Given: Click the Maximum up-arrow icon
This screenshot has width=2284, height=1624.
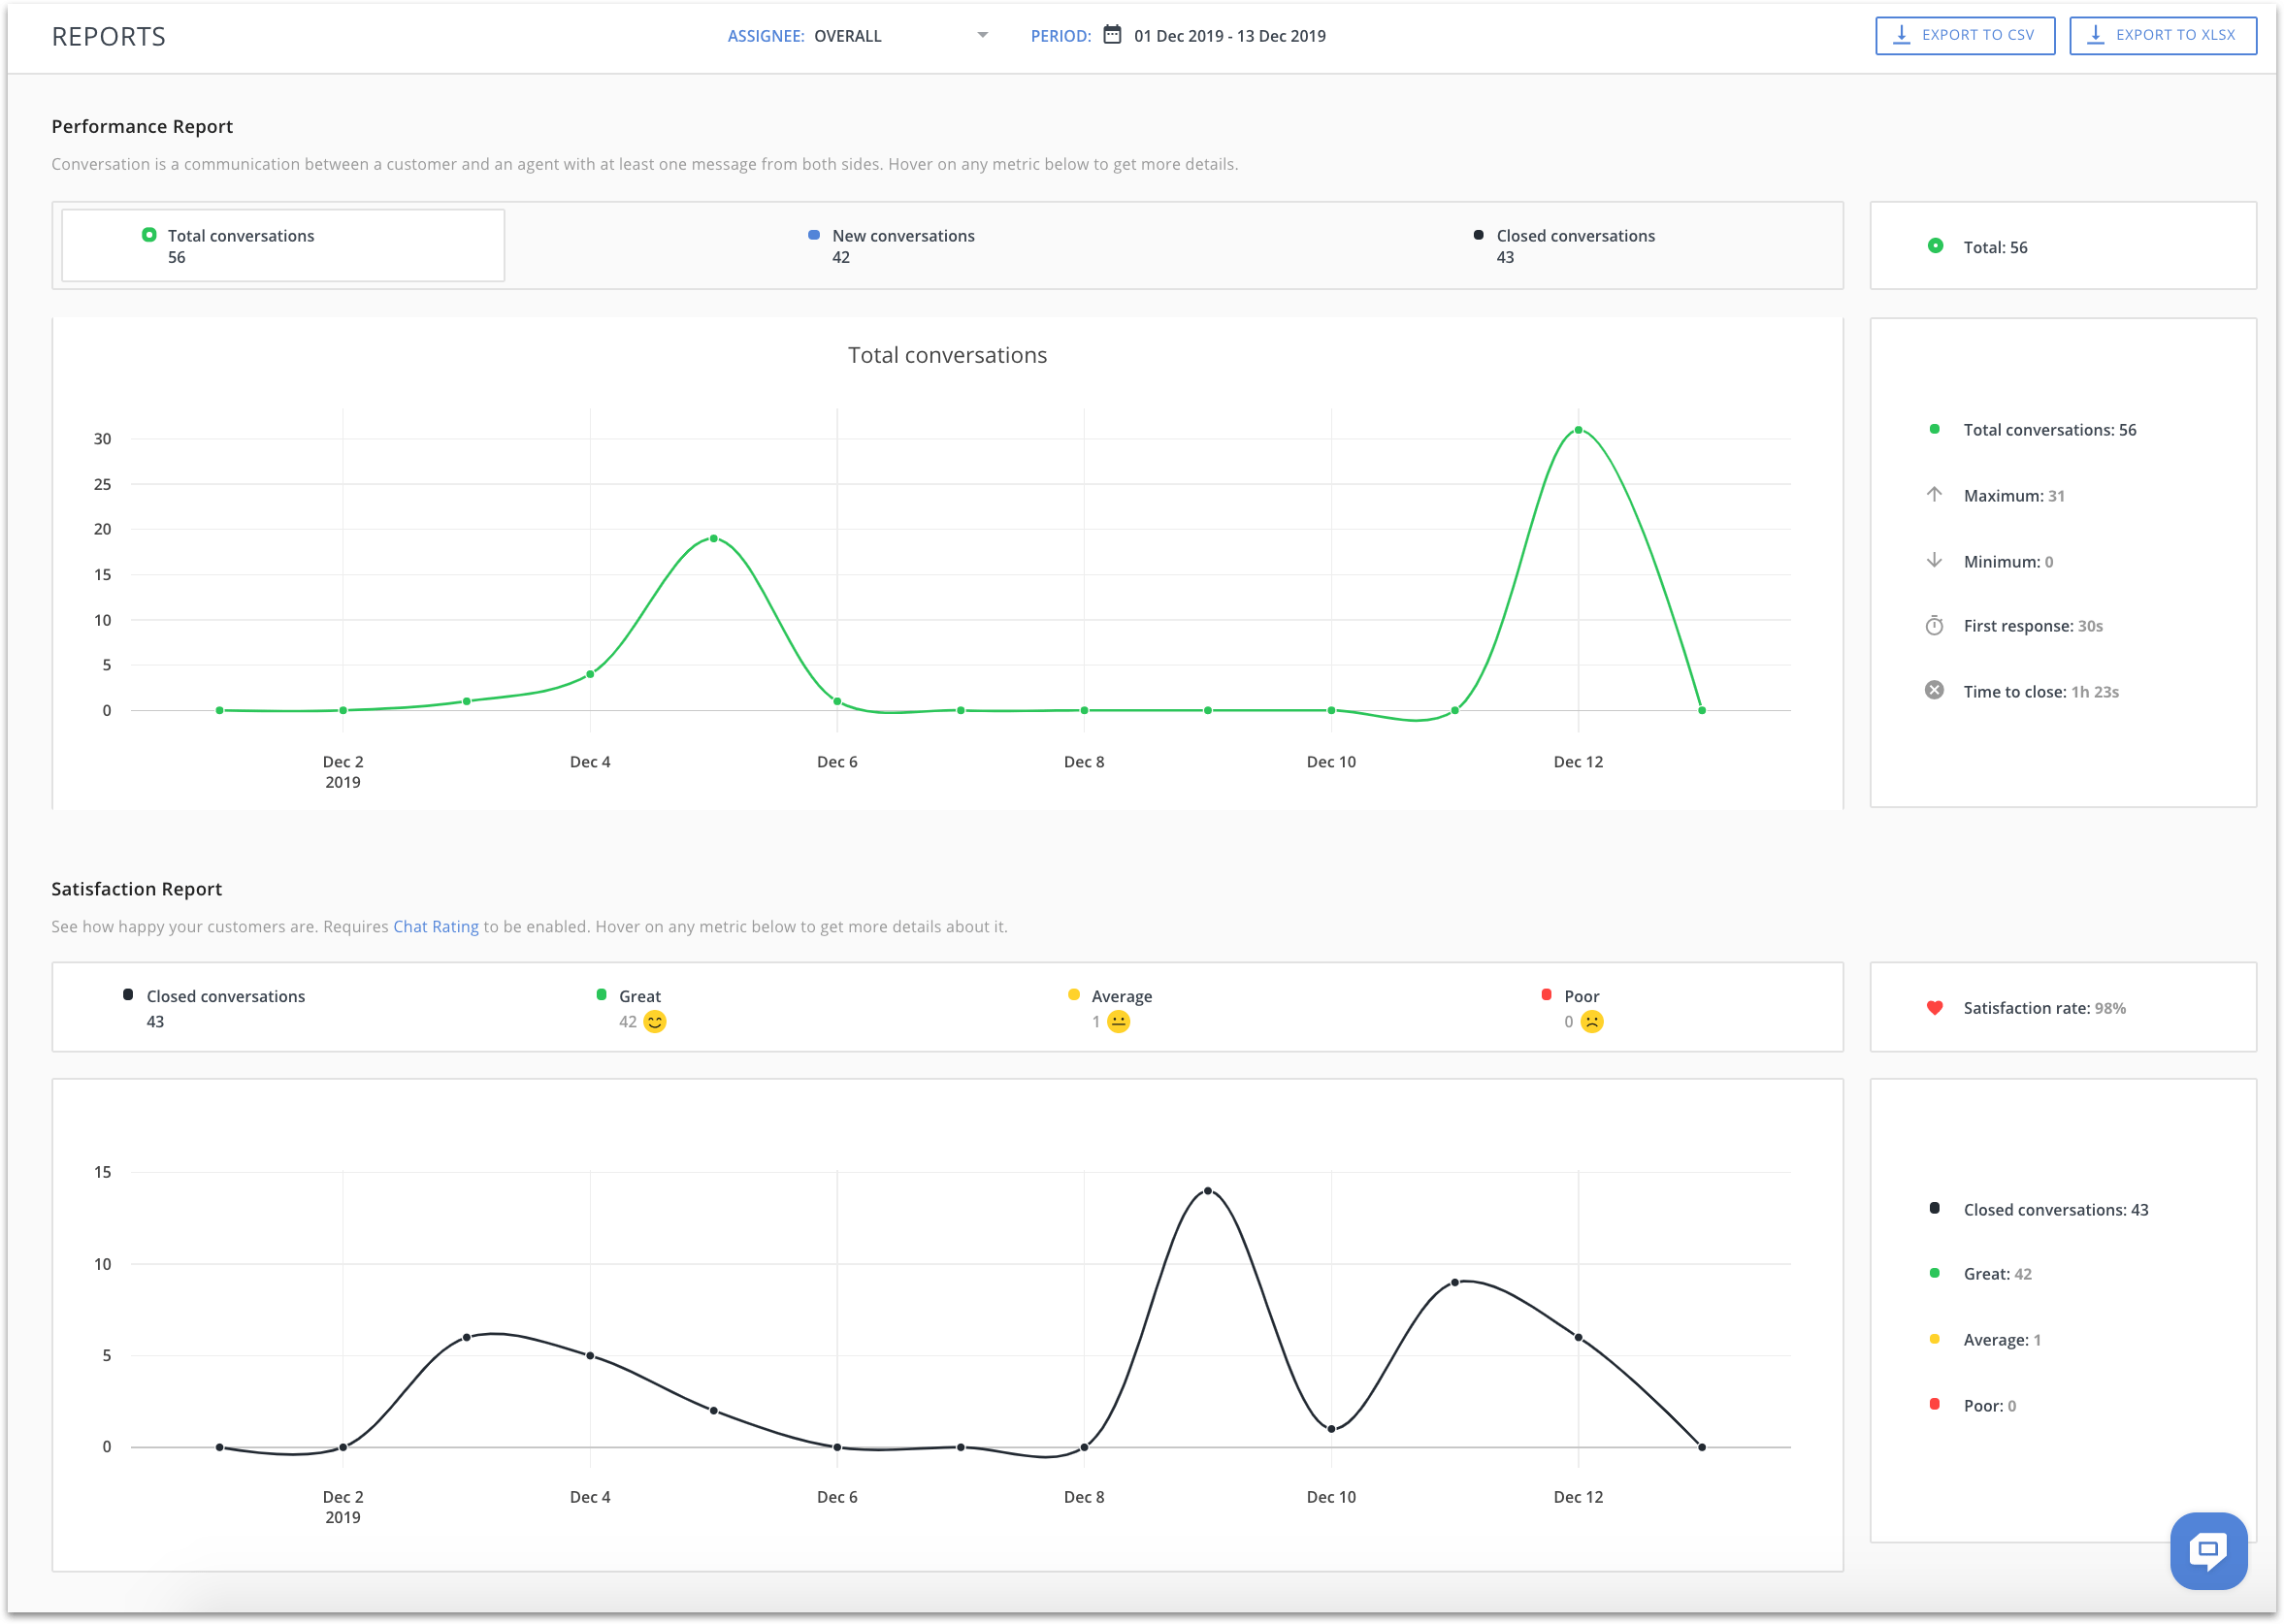Looking at the screenshot, I should pyautogui.click(x=1934, y=495).
